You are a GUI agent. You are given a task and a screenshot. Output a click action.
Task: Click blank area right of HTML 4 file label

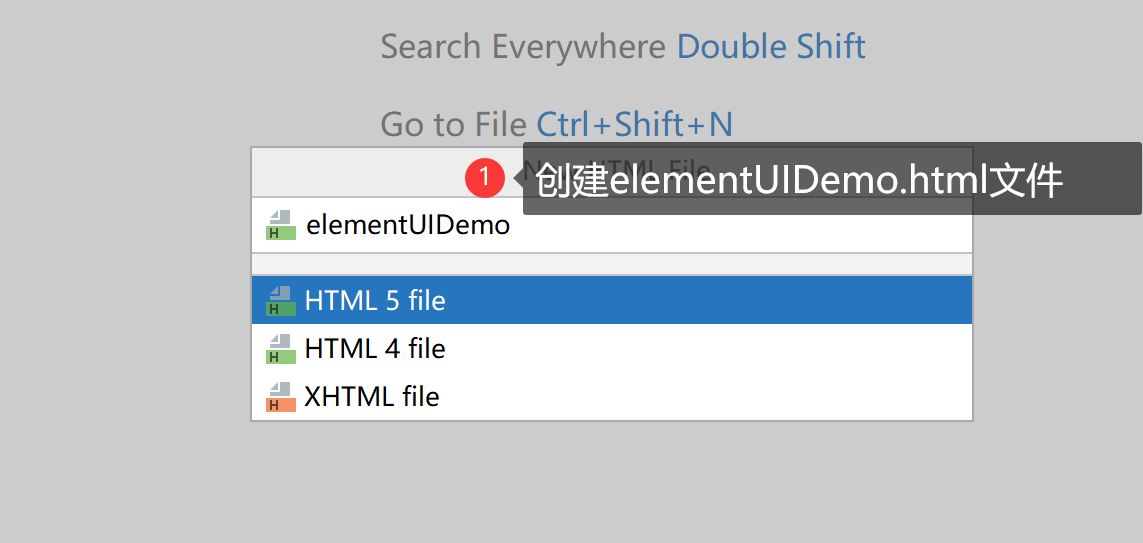[707, 348]
